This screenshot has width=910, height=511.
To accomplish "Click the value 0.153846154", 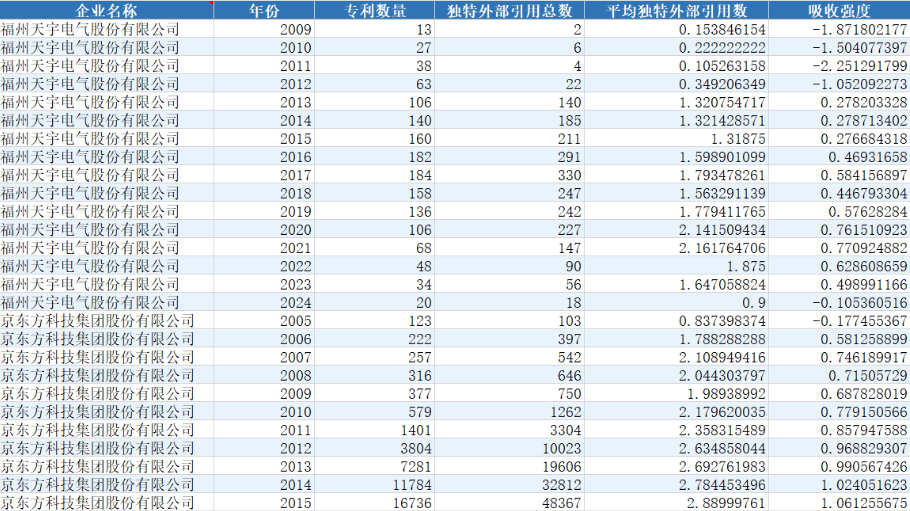I will 676,29.
